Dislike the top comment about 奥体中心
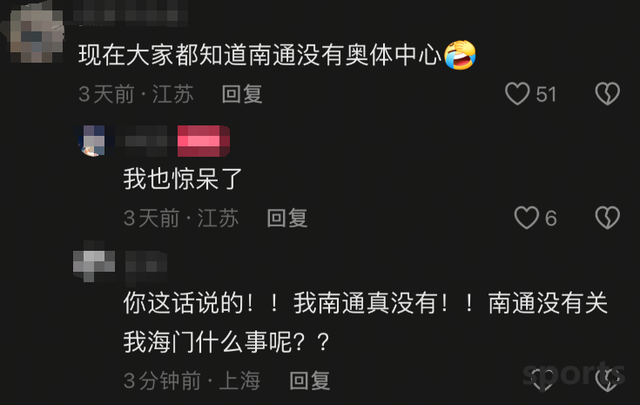This screenshot has height=405, width=640. (607, 94)
